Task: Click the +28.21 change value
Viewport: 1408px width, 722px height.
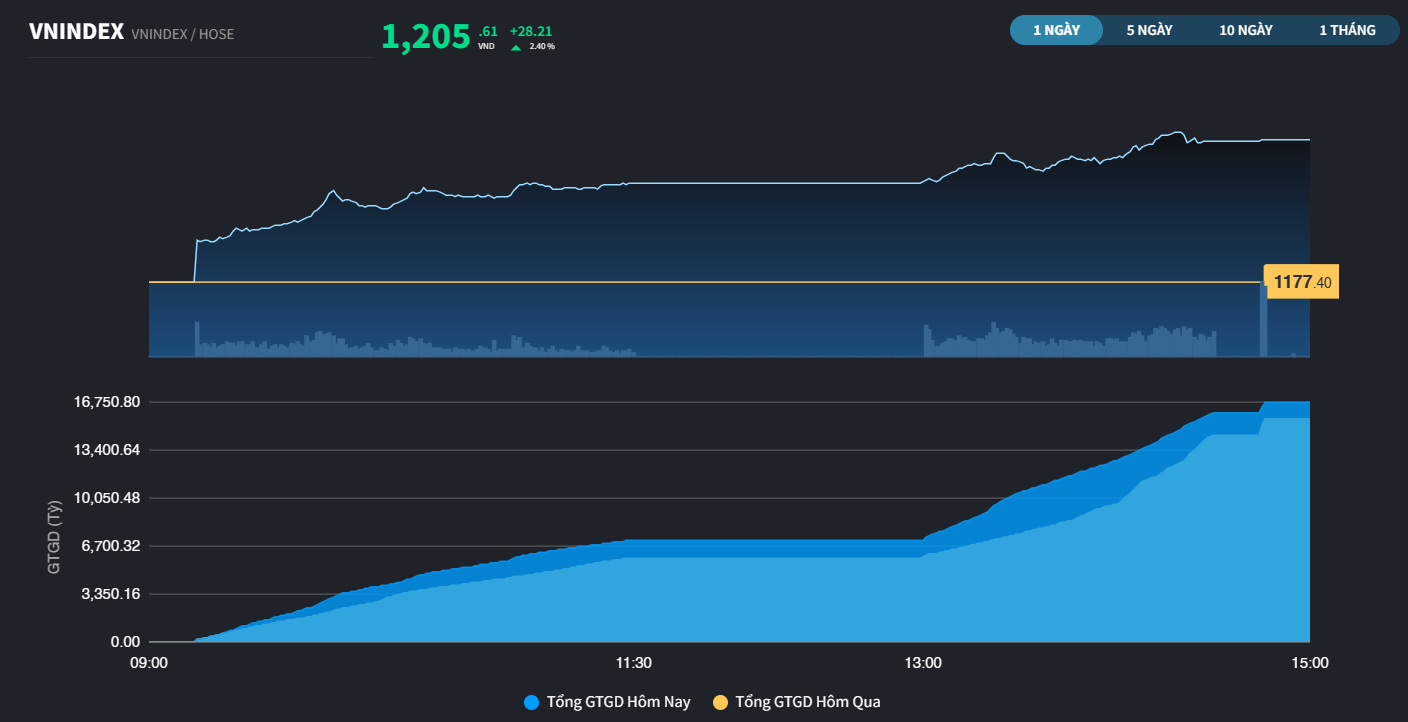Action: click(531, 30)
